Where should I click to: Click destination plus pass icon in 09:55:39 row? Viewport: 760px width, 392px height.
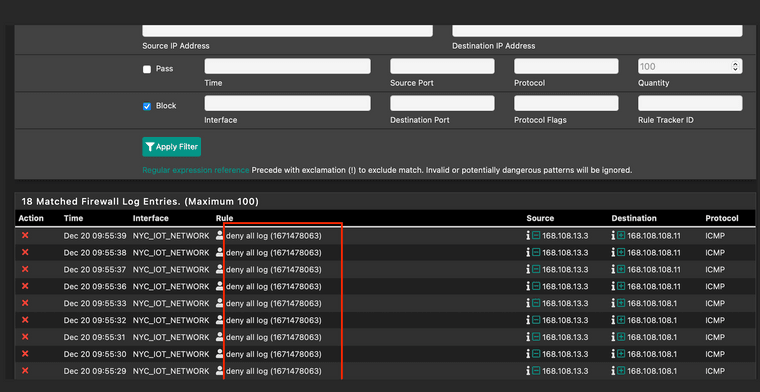[621, 236]
